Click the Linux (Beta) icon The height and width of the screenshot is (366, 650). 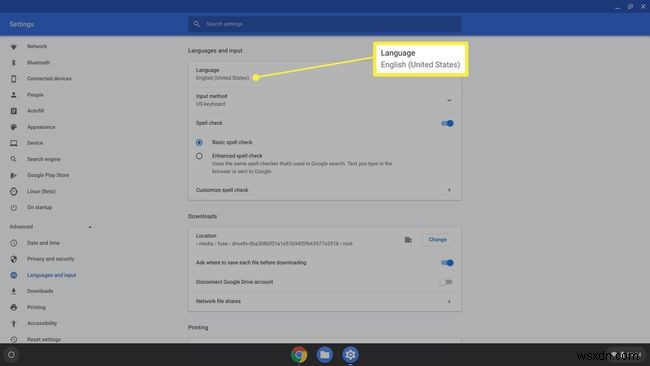pyautogui.click(x=14, y=191)
